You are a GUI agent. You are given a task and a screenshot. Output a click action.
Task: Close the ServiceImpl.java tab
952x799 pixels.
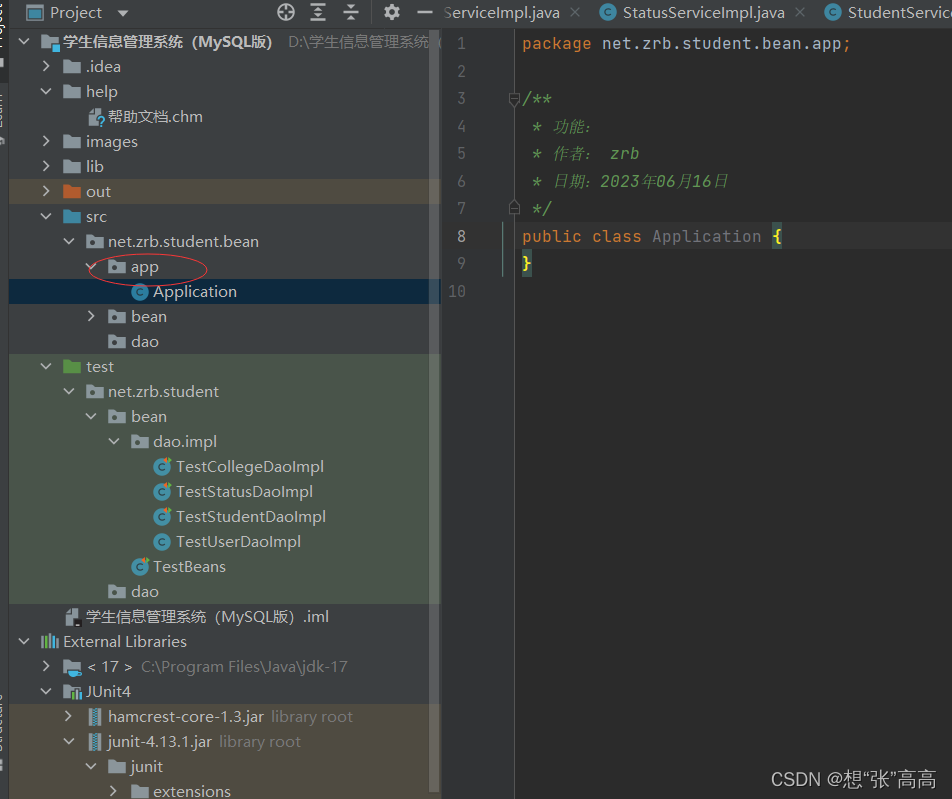575,12
